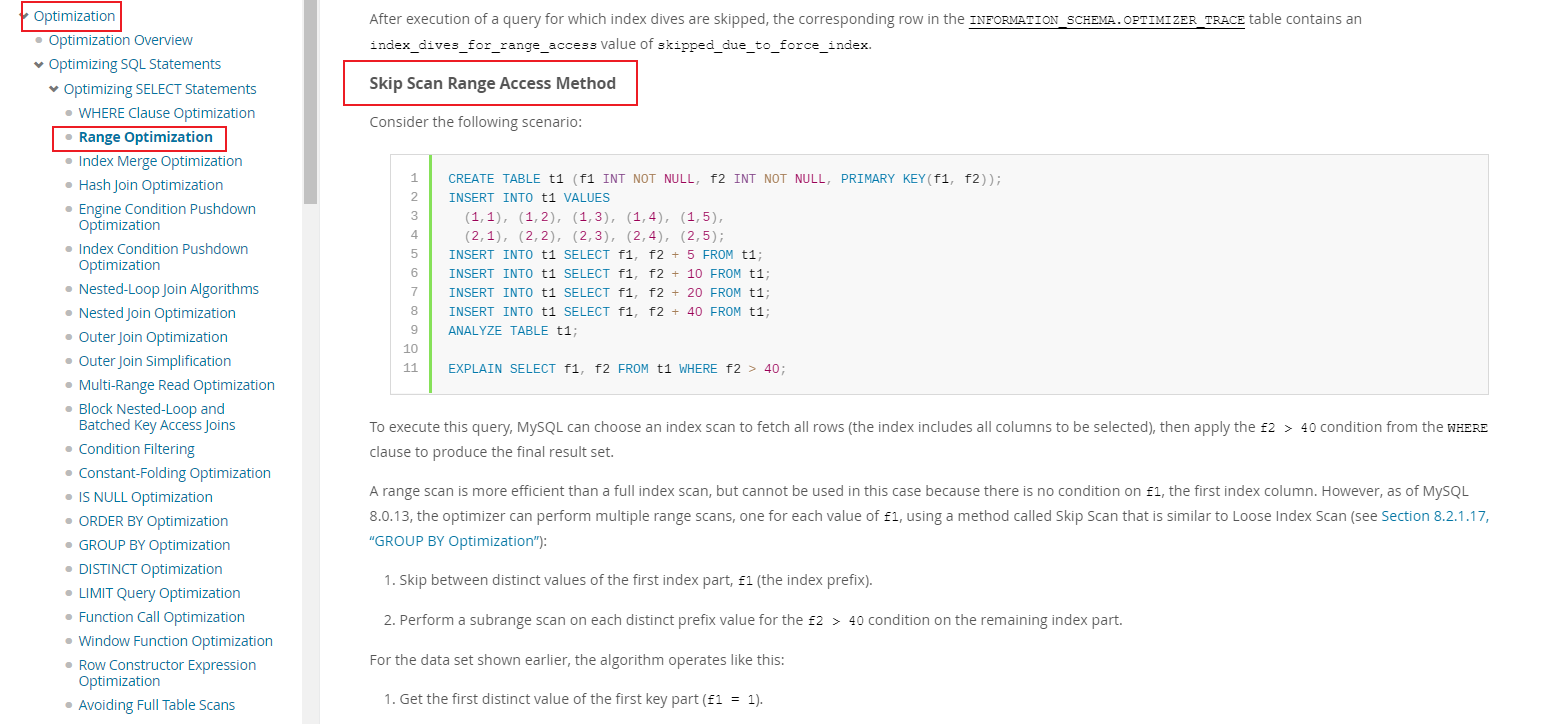Open ORDER BY Optimization page
The width and height of the screenshot is (1550, 724).
click(153, 521)
